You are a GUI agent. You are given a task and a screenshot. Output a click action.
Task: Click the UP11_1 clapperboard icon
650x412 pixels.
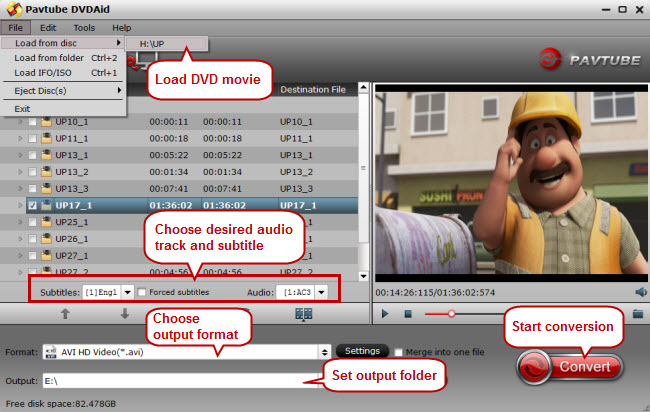click(46, 138)
